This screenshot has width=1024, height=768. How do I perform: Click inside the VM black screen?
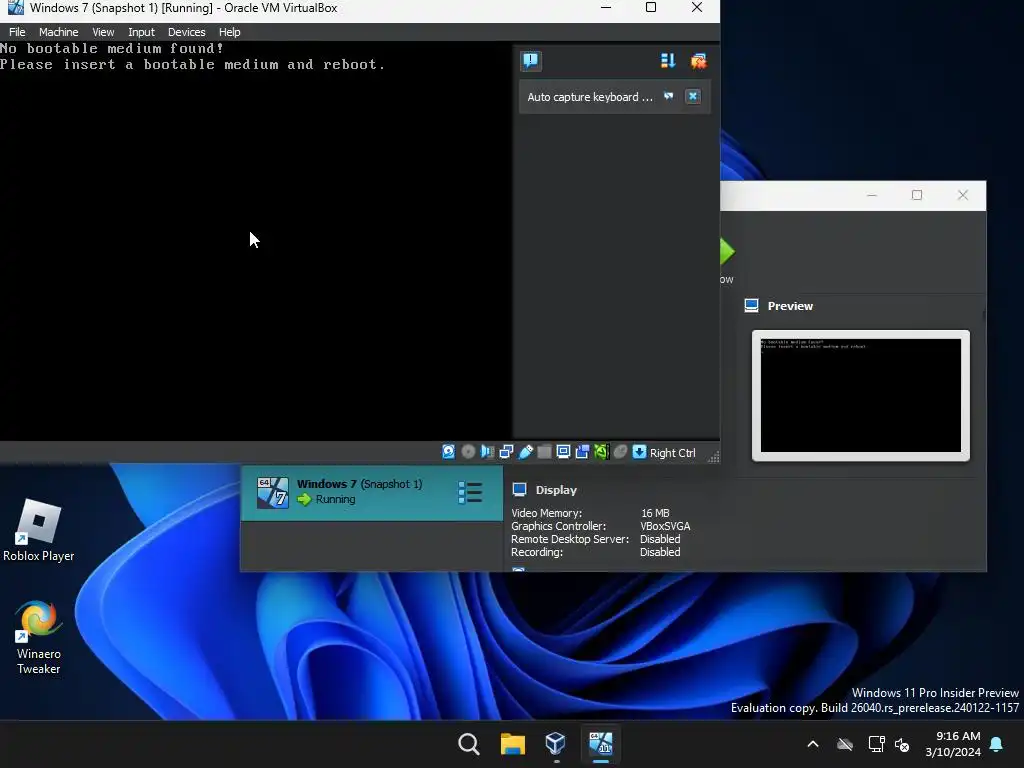tap(255, 242)
